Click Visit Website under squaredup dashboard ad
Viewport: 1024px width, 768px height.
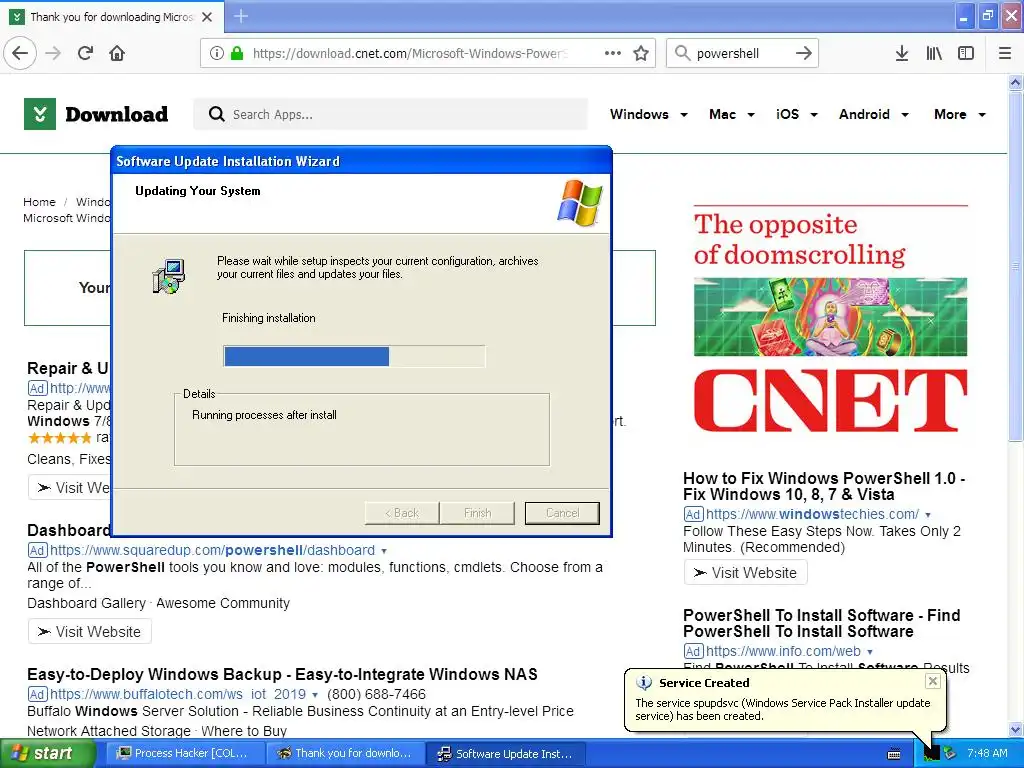90,632
